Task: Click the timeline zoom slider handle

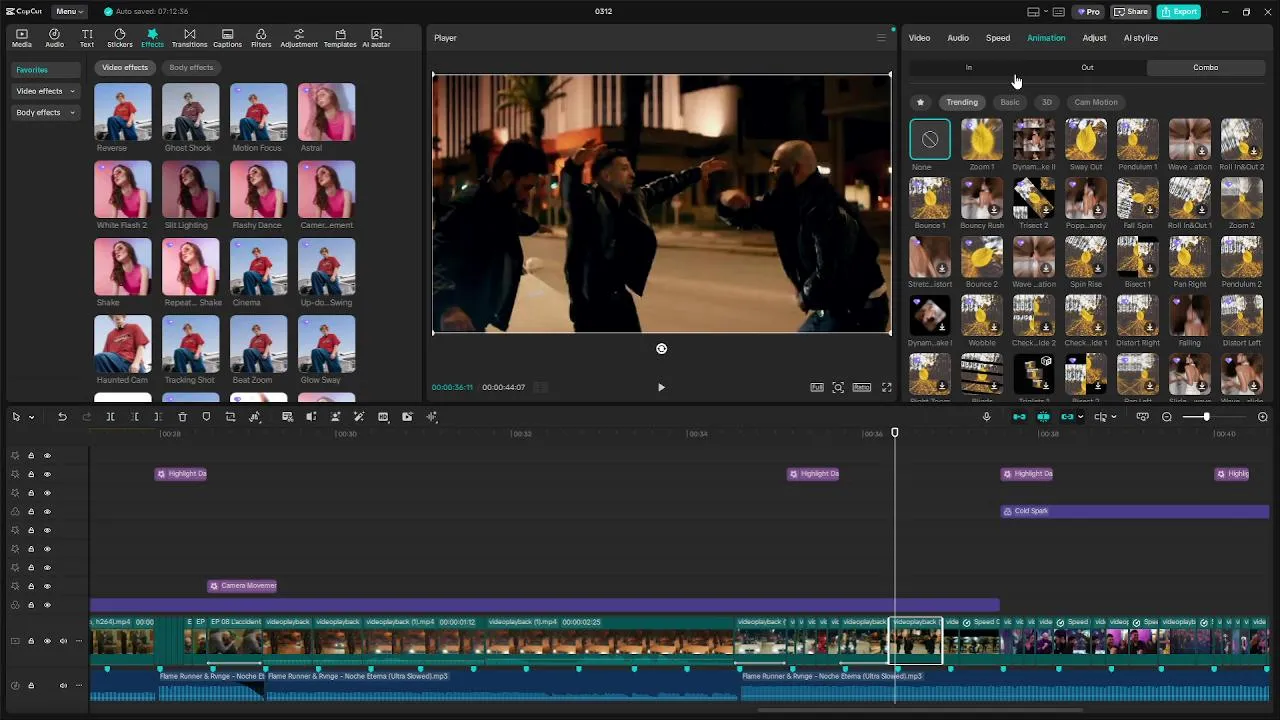Action: (x=1206, y=417)
